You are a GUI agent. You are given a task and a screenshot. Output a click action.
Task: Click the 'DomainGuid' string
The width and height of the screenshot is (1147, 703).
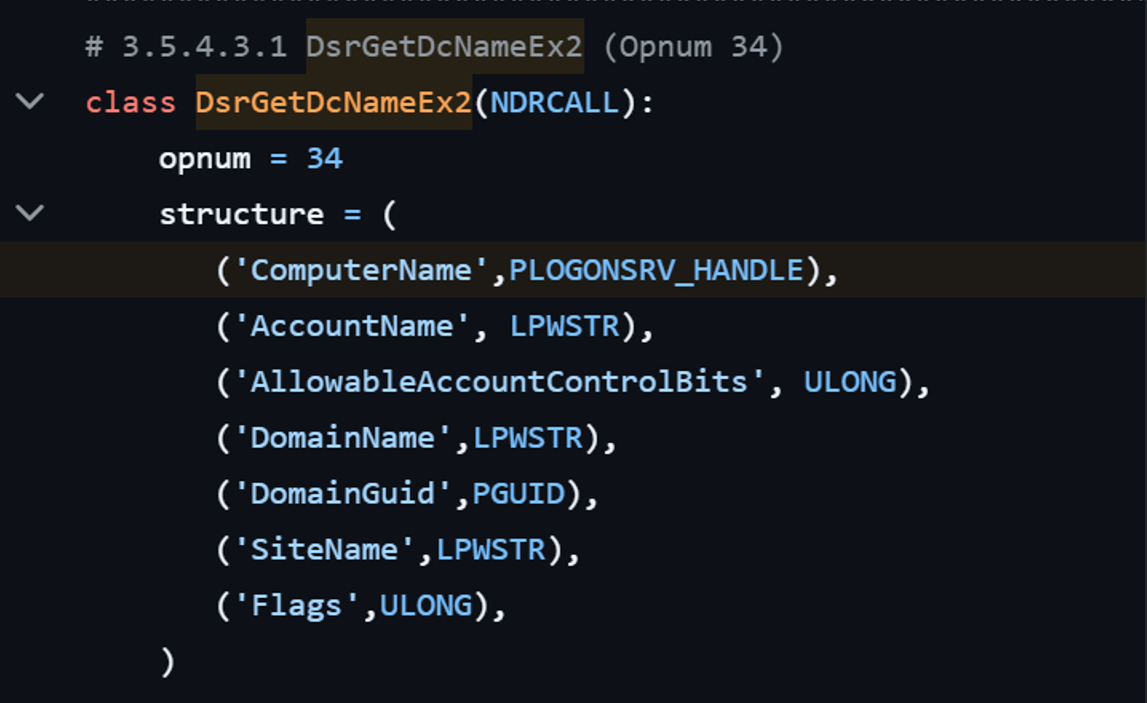[x=342, y=494]
